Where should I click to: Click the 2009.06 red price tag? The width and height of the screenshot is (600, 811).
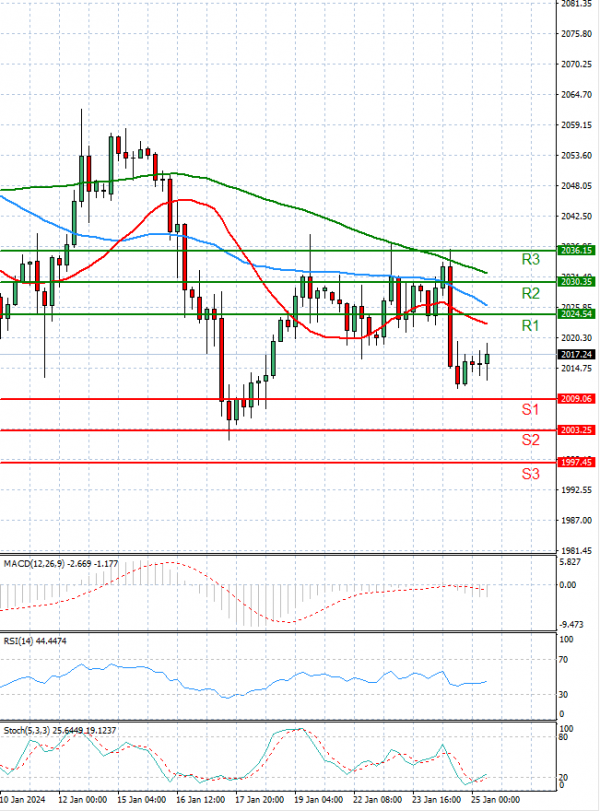575,399
